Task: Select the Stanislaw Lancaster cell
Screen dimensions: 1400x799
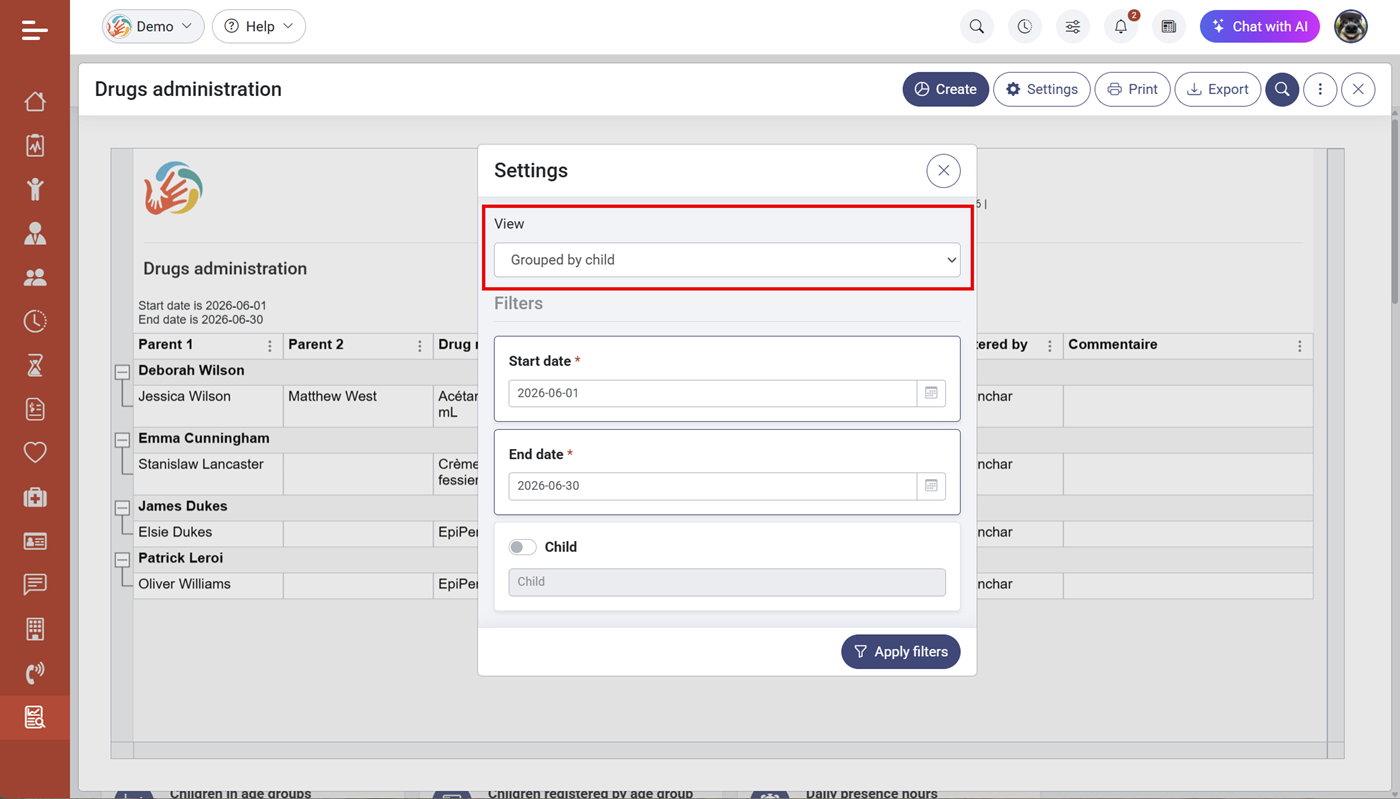Action: pyautogui.click(x=208, y=474)
